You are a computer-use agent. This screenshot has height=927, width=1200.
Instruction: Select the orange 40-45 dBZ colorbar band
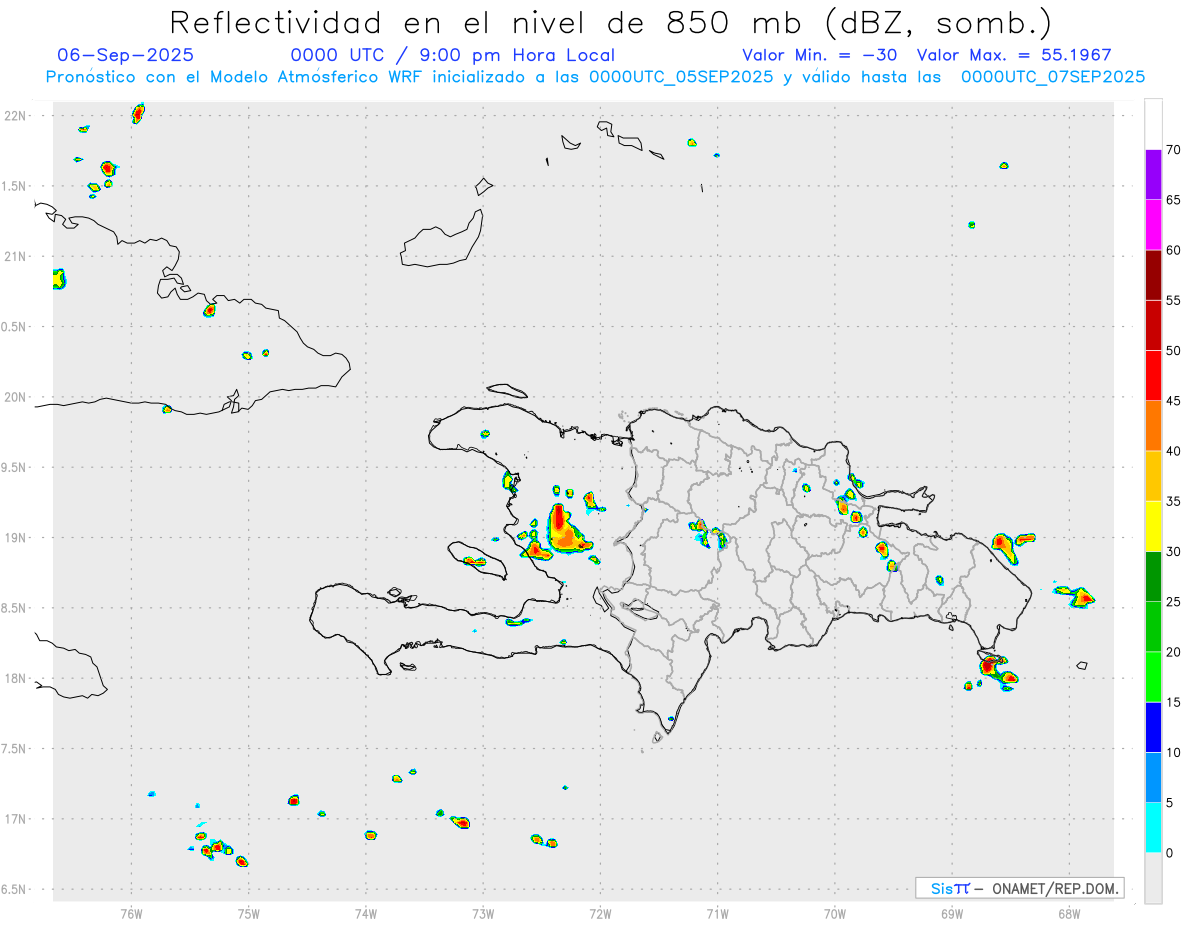coord(1153,426)
